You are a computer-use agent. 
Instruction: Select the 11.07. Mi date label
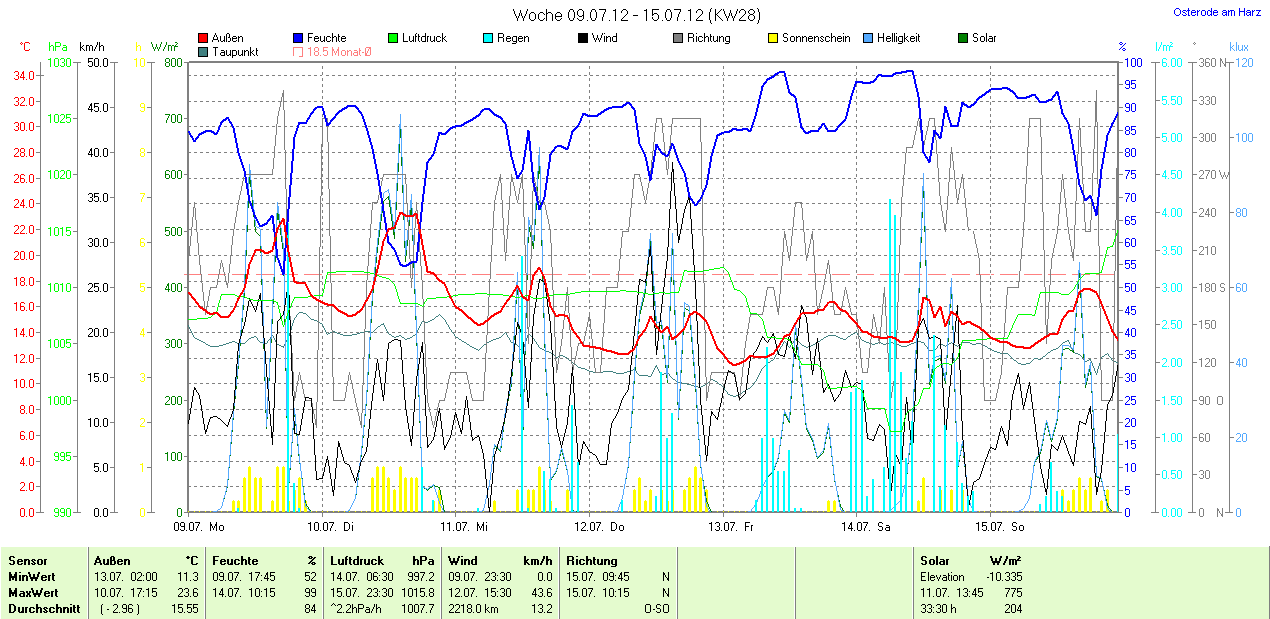(x=466, y=526)
